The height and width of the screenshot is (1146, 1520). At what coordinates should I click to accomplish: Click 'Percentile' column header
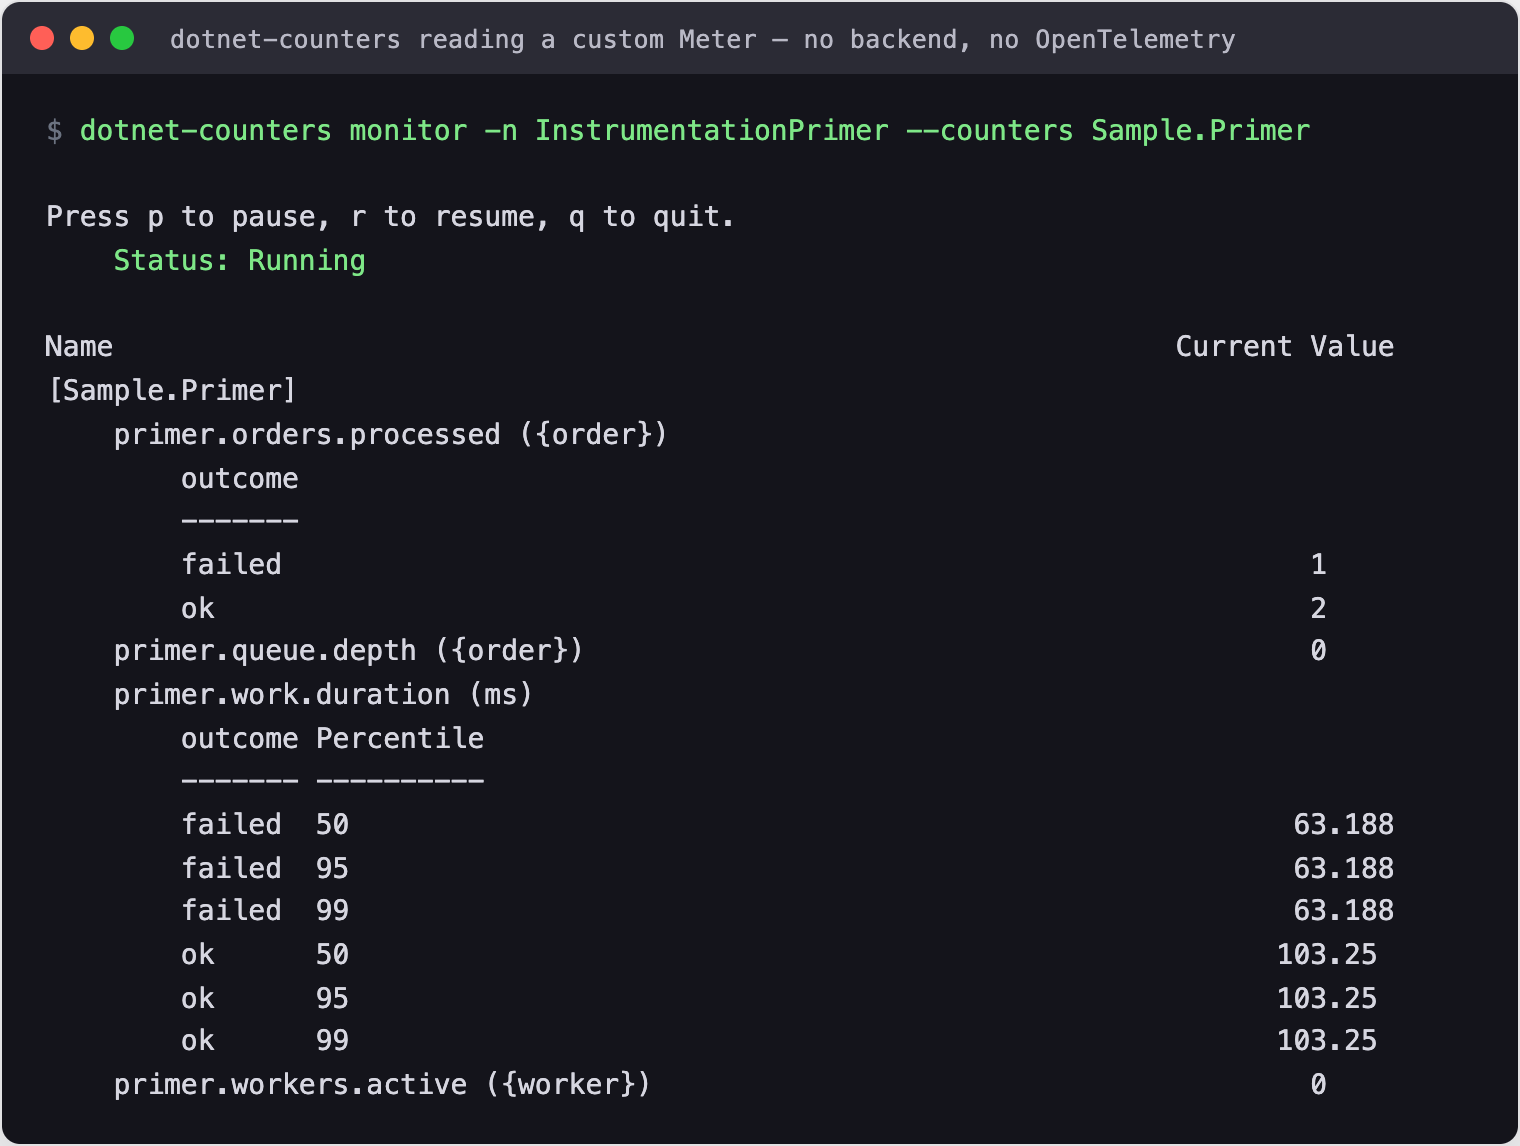(400, 738)
